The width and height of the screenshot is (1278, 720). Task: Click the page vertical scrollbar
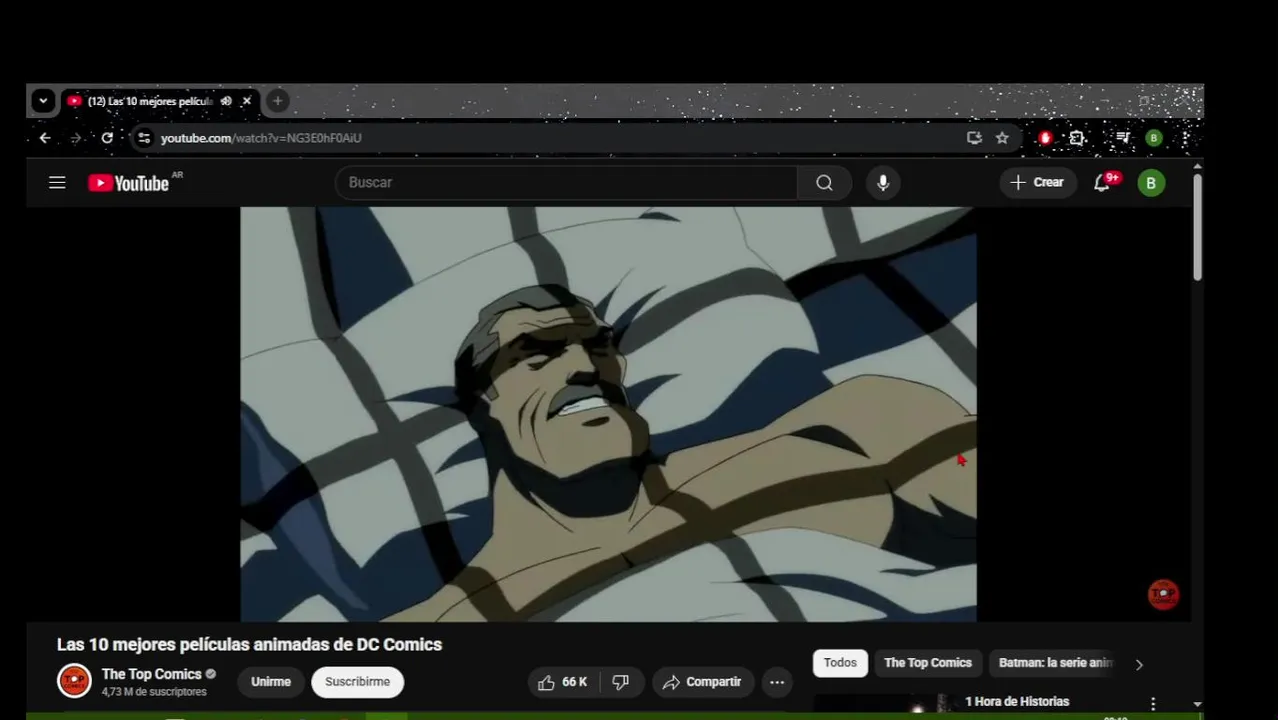point(1197,230)
